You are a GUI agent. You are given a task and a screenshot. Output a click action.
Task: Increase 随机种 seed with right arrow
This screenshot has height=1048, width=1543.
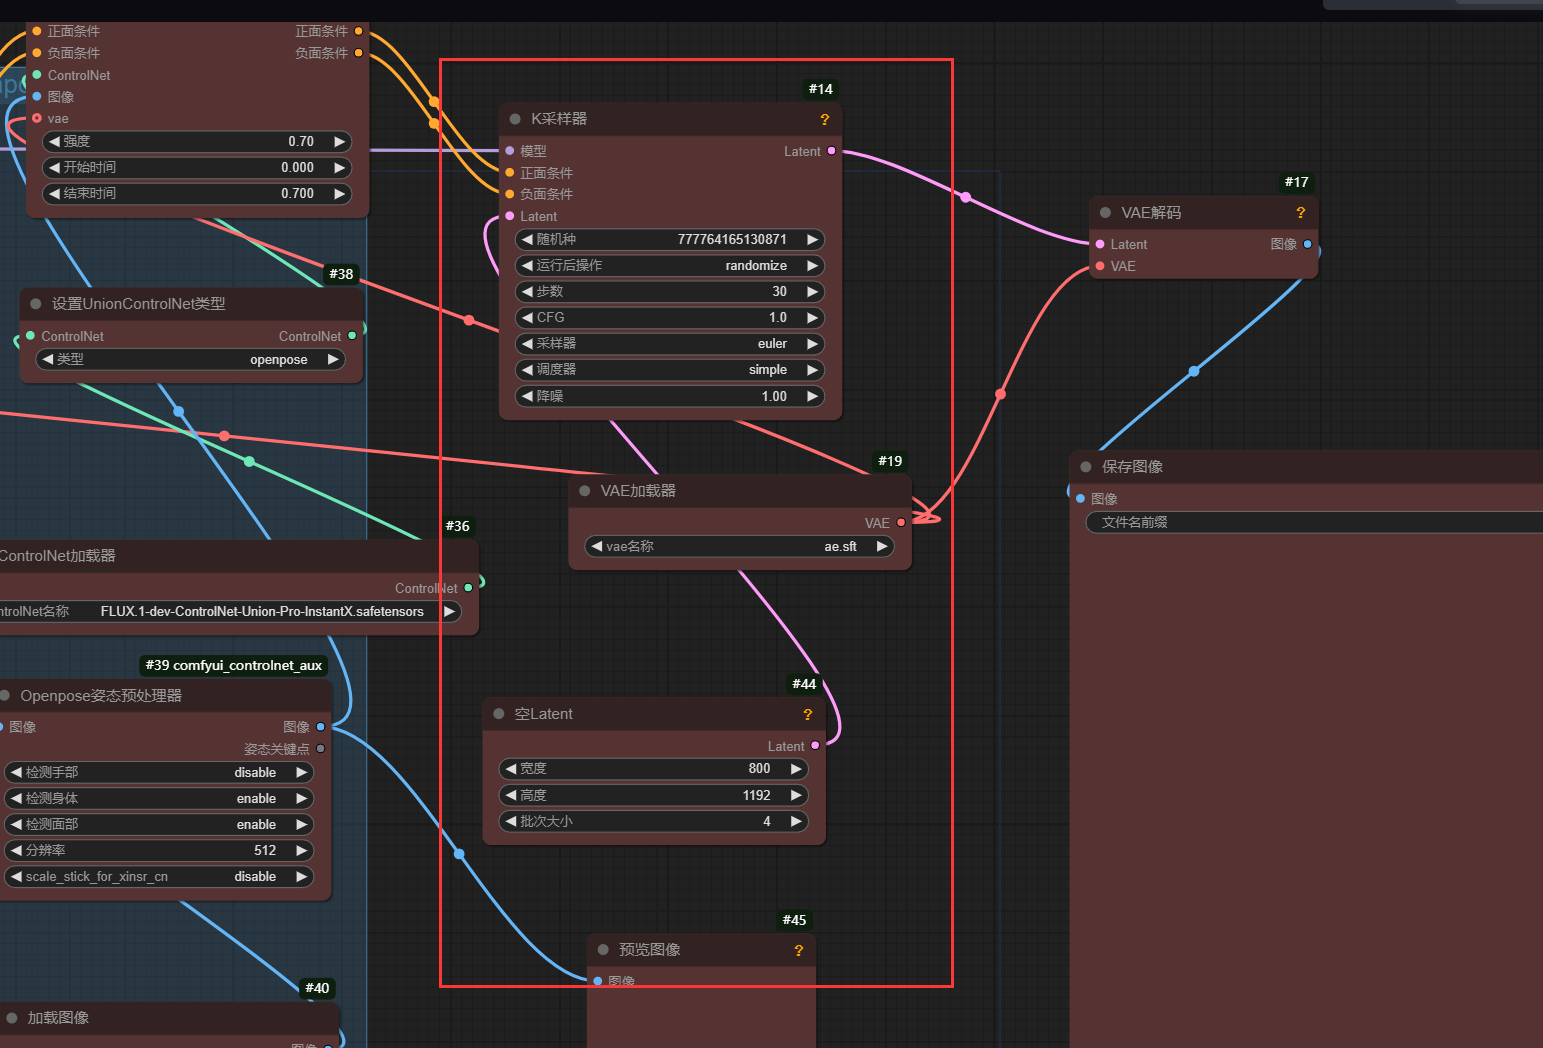[x=813, y=240]
